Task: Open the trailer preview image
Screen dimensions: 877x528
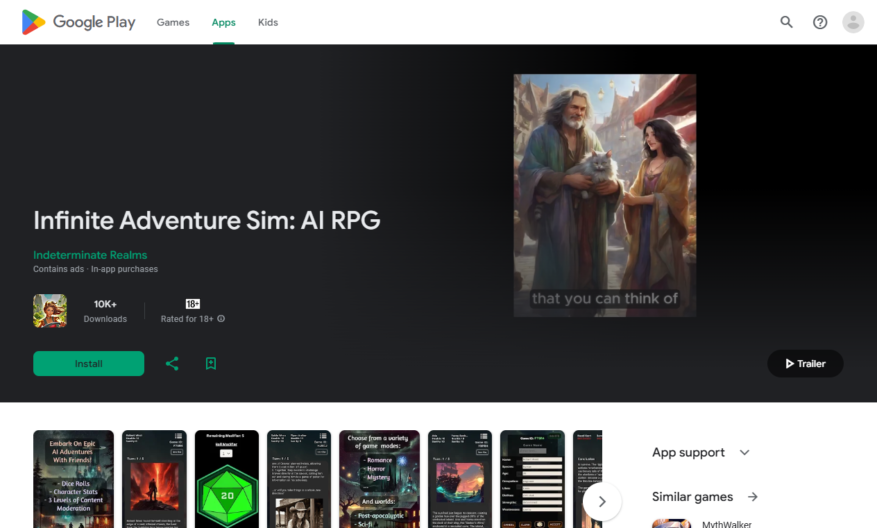Action: pyautogui.click(x=605, y=195)
